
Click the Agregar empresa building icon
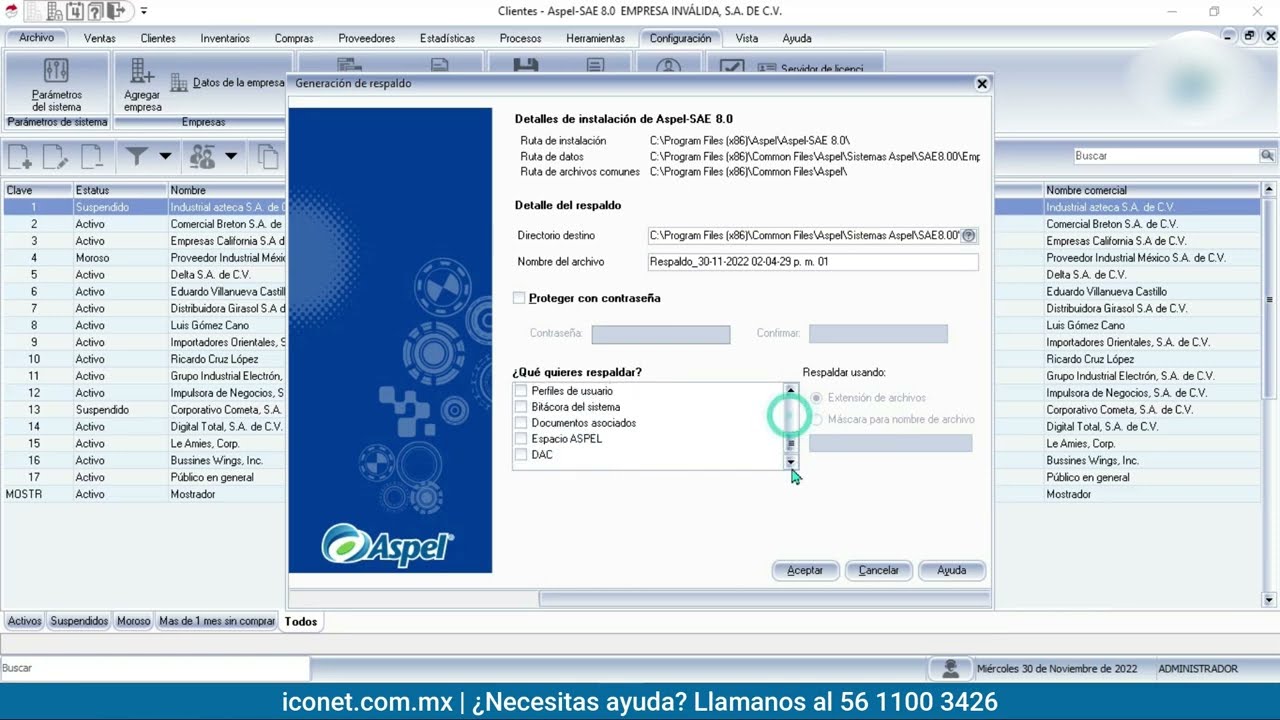click(142, 71)
